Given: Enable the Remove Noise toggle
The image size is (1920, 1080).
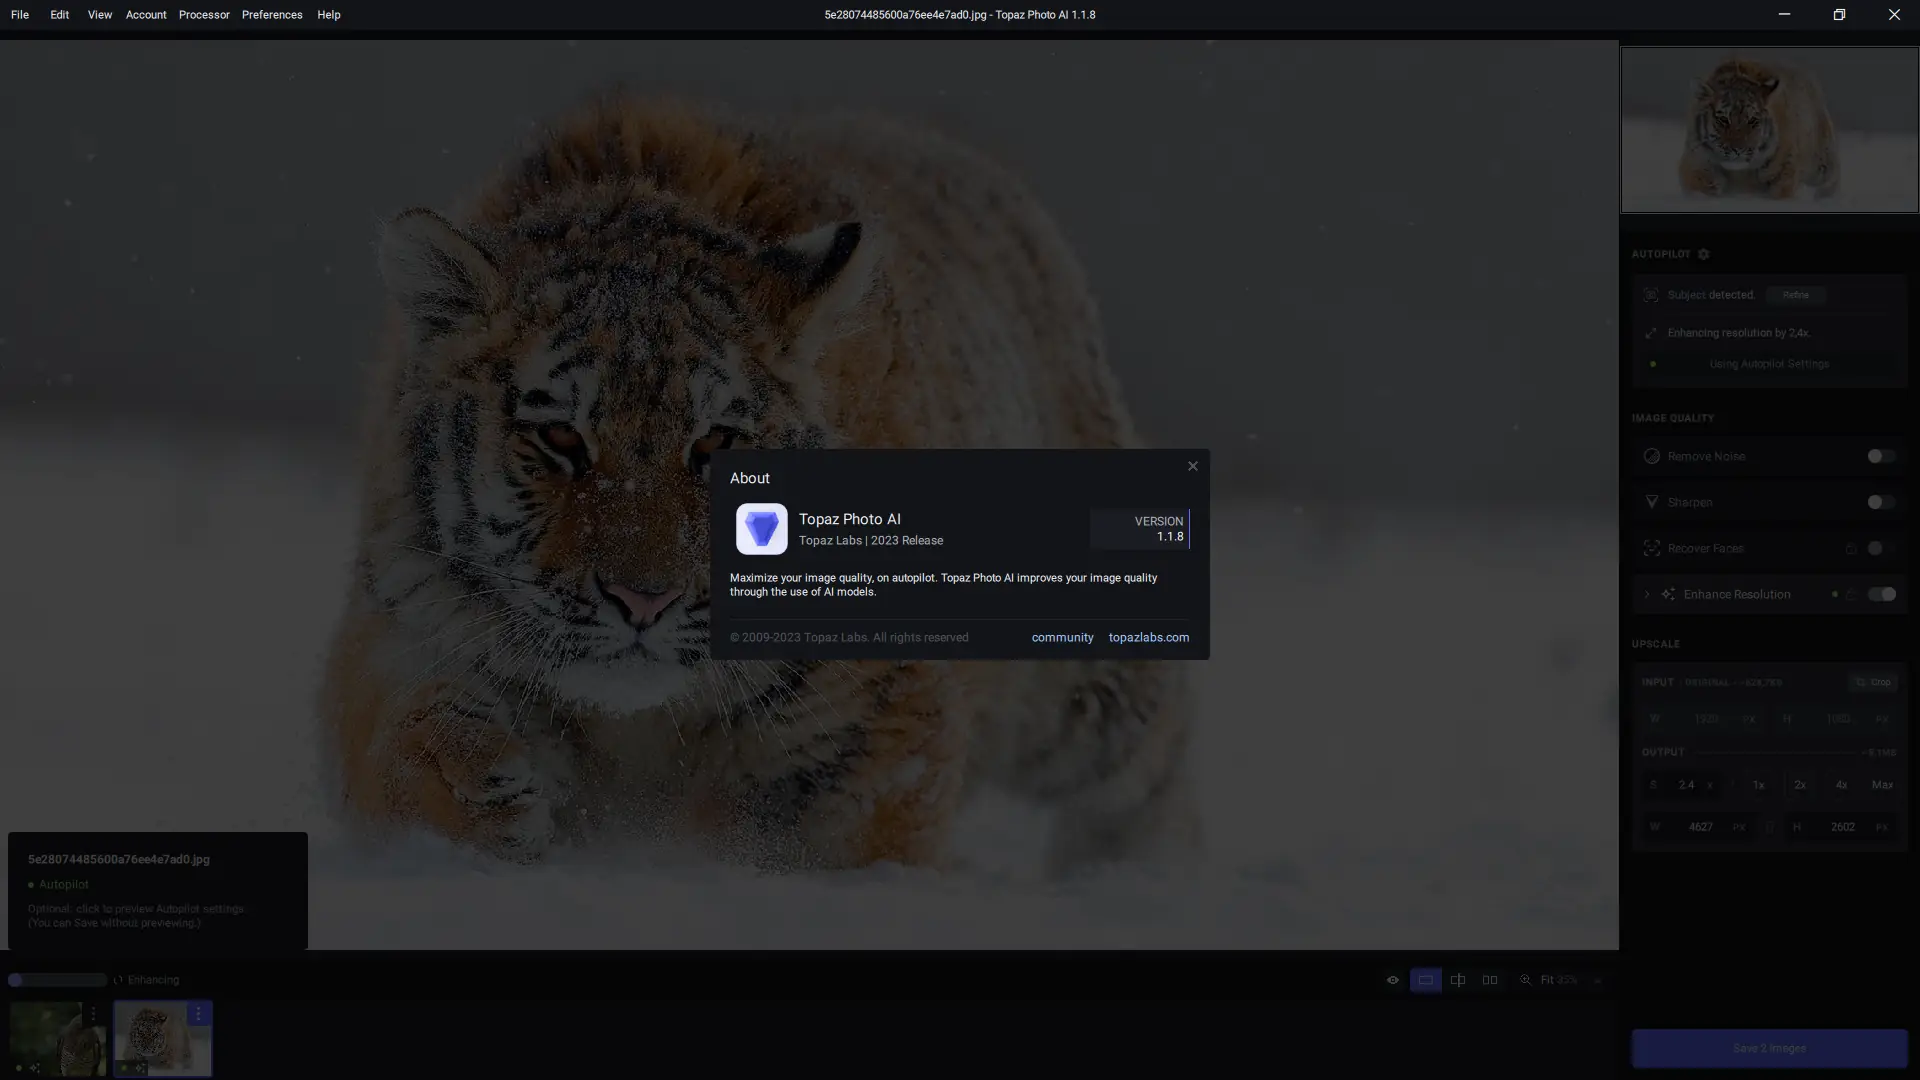Looking at the screenshot, I should click(x=1881, y=456).
